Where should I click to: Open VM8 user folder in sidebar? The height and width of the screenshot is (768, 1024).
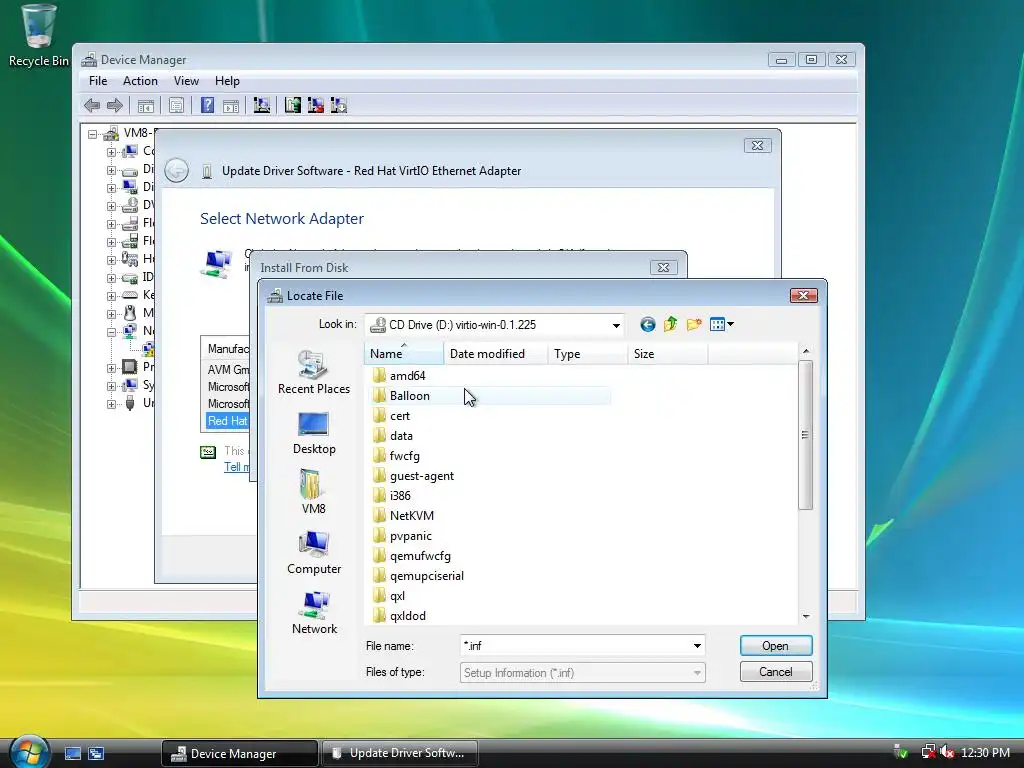(x=313, y=492)
